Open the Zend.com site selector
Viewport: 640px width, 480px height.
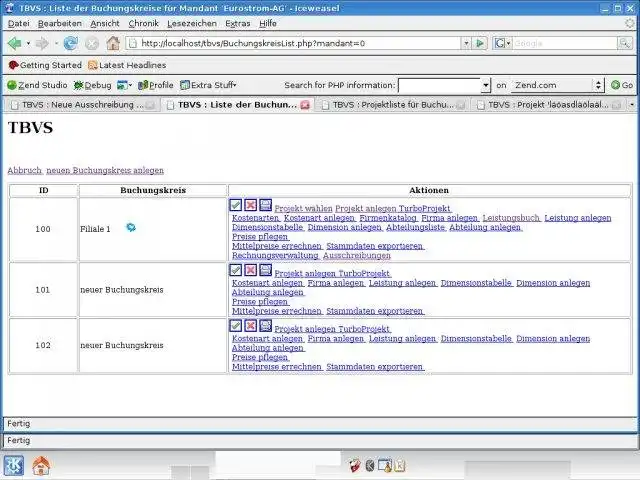click(557, 85)
